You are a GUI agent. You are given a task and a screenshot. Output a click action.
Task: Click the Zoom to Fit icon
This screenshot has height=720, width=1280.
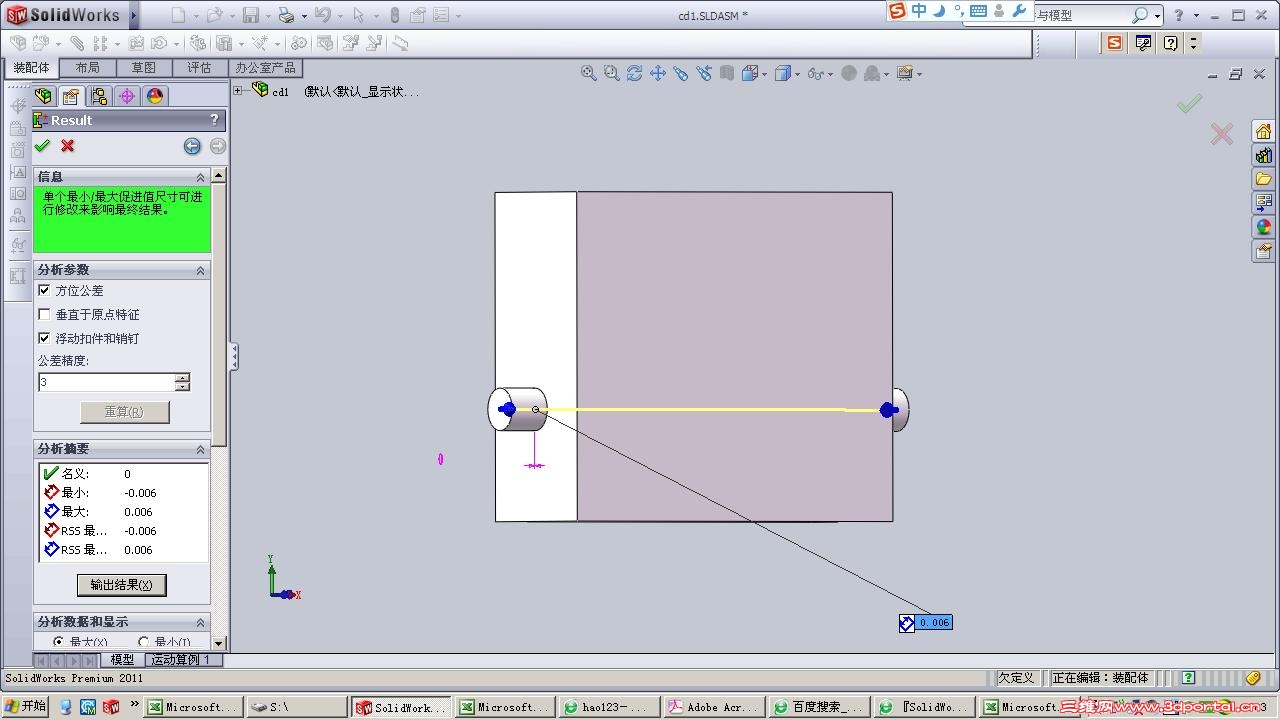pyautogui.click(x=589, y=73)
